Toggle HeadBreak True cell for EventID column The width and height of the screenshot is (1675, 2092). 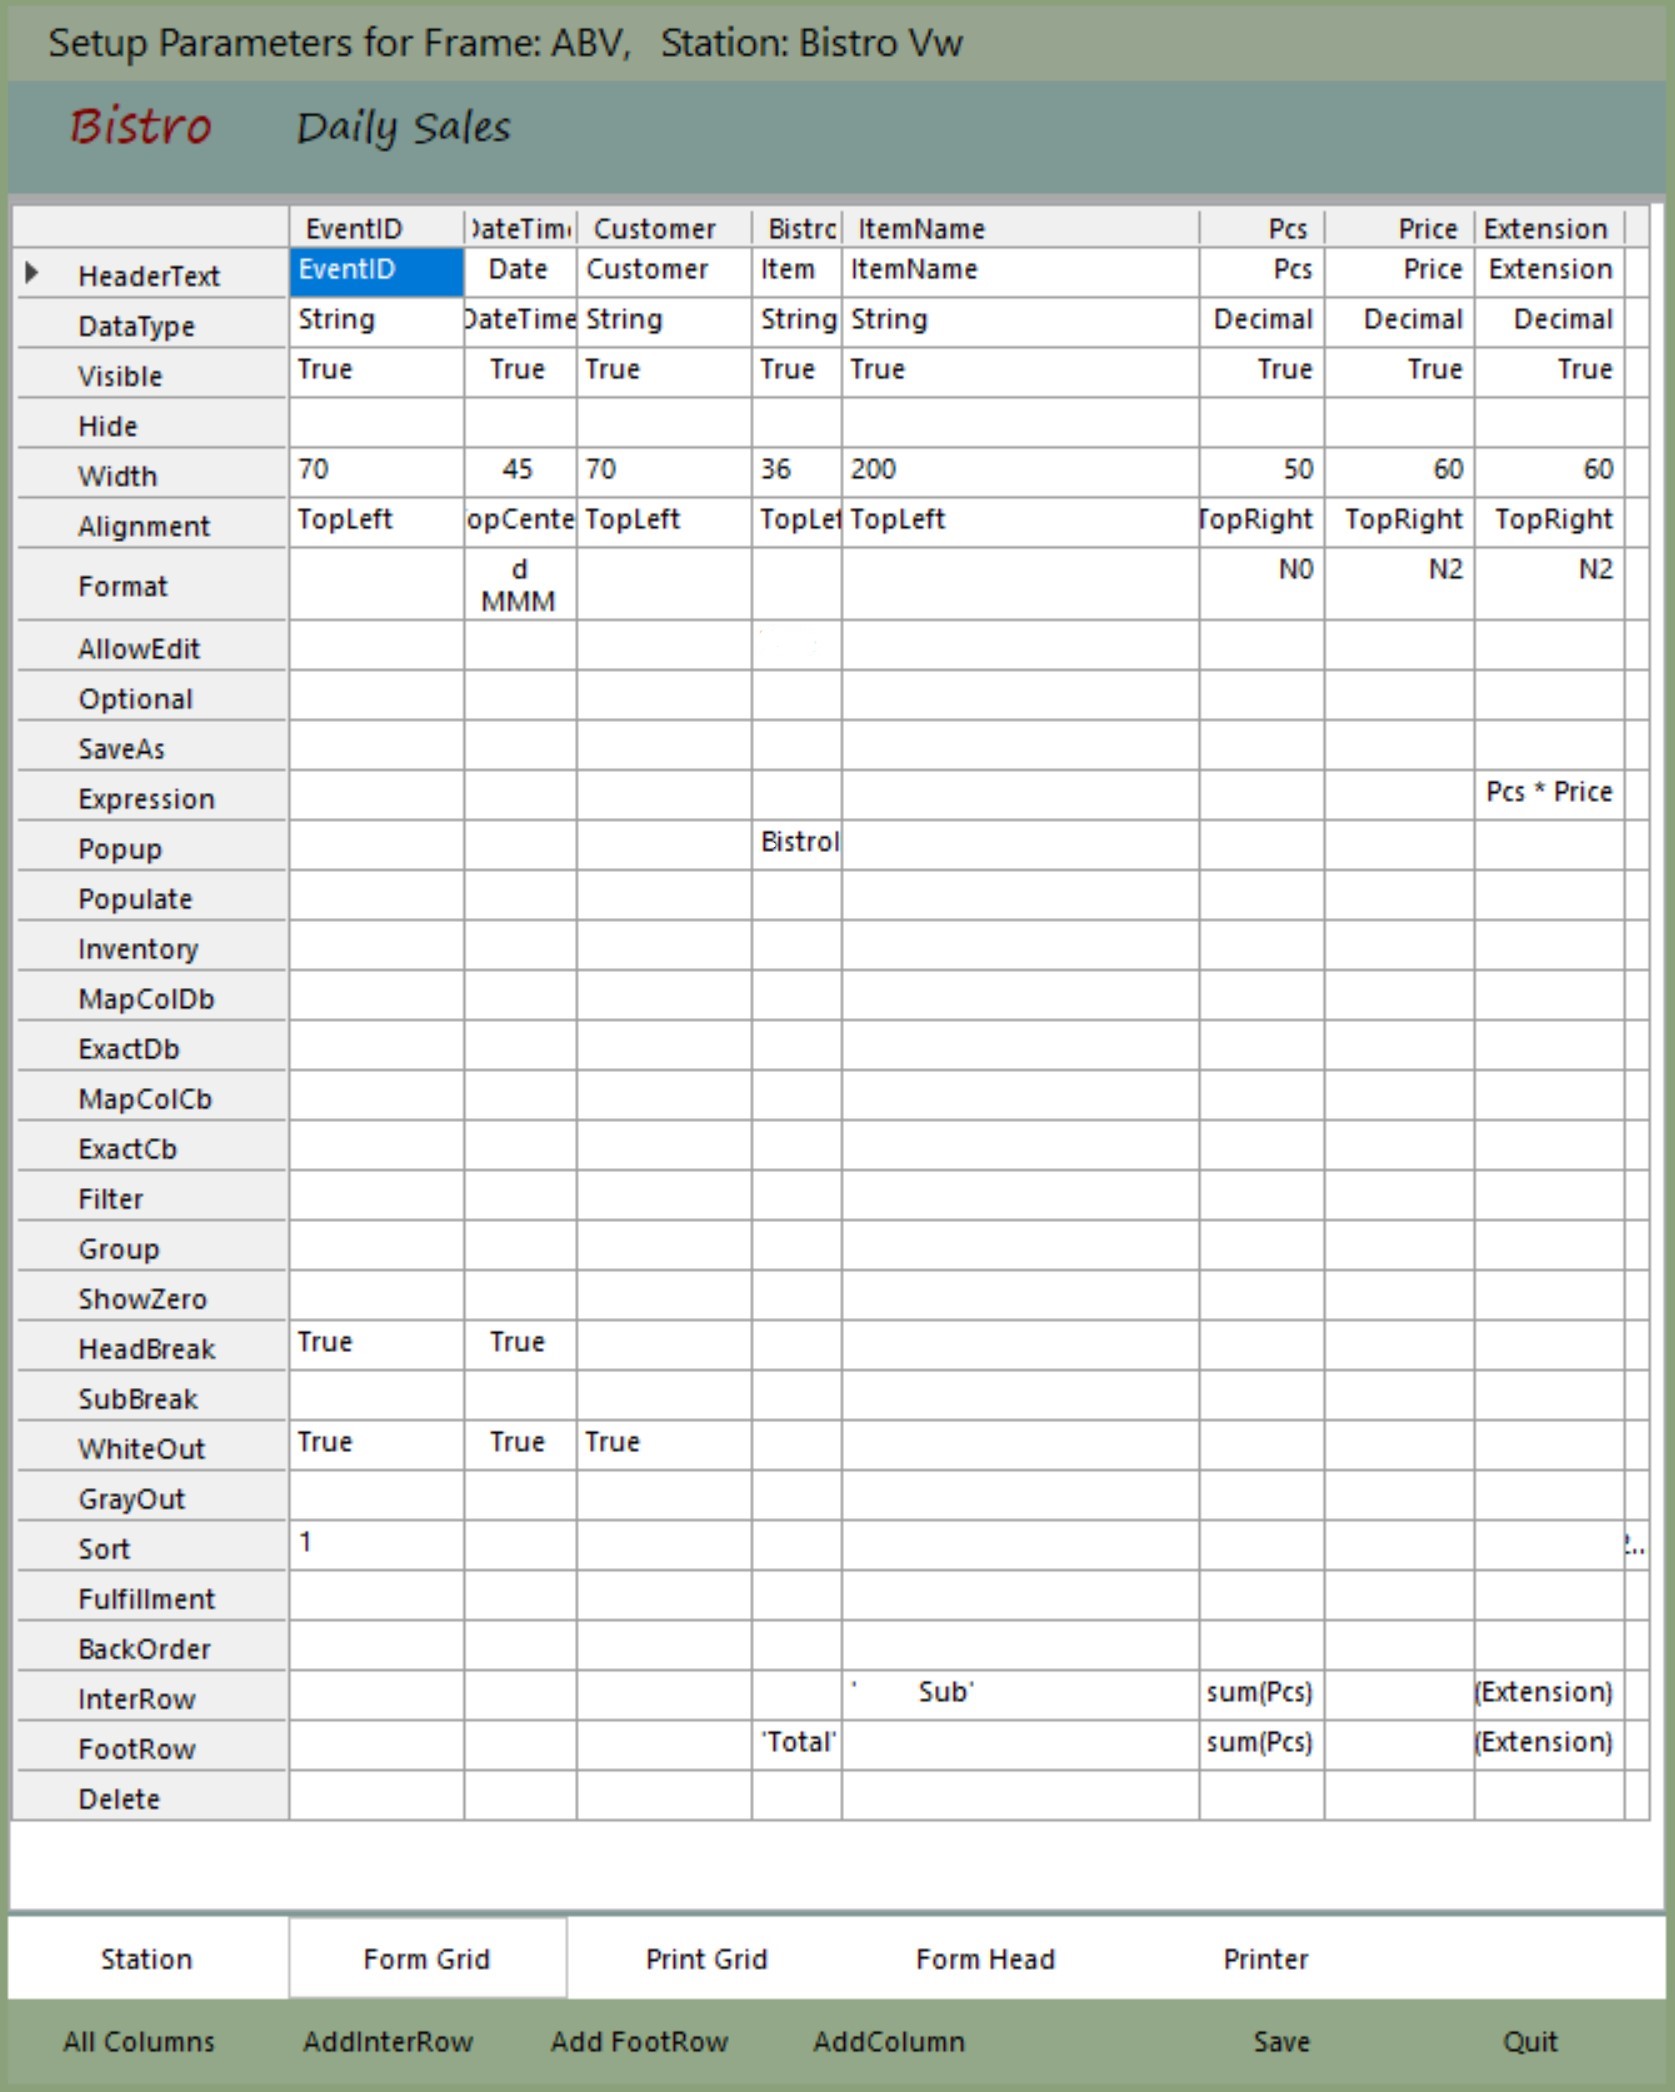[376, 1343]
